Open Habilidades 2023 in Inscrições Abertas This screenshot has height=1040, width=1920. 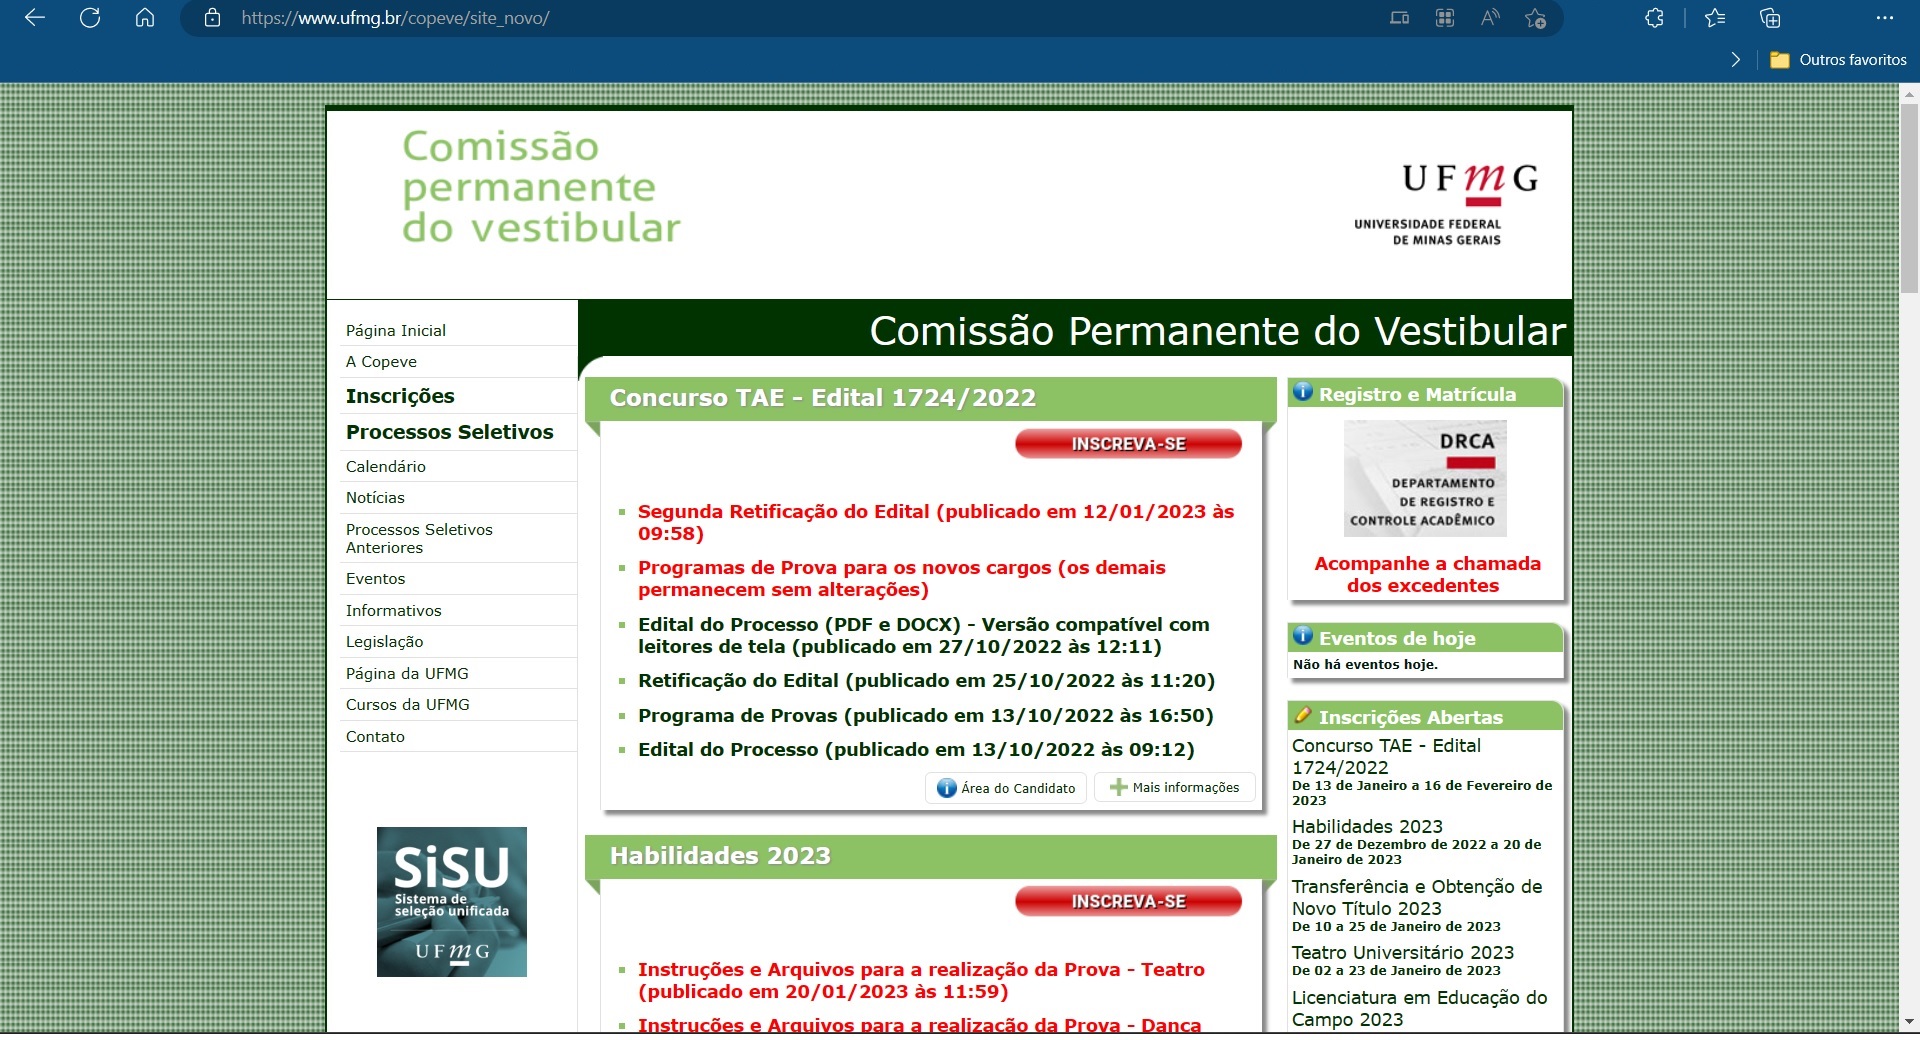point(1367,827)
